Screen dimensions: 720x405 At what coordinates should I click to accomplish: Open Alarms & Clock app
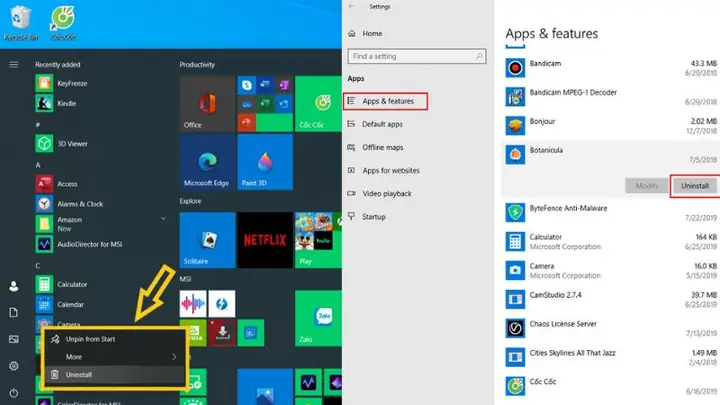tap(69, 204)
